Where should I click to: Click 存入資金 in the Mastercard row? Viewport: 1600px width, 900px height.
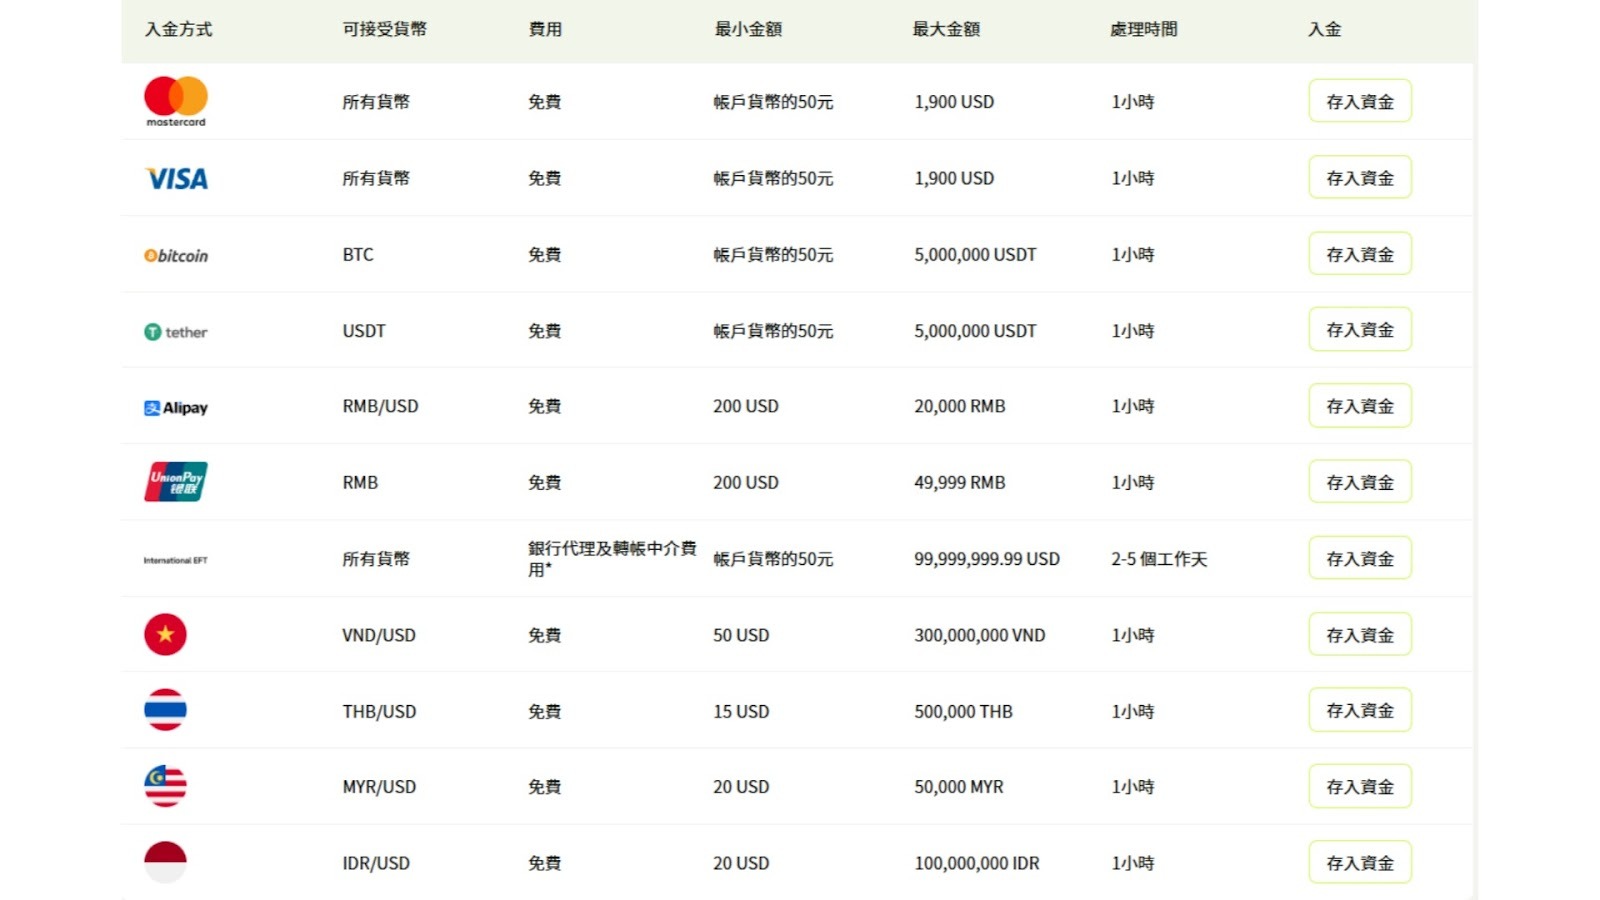pos(1360,100)
